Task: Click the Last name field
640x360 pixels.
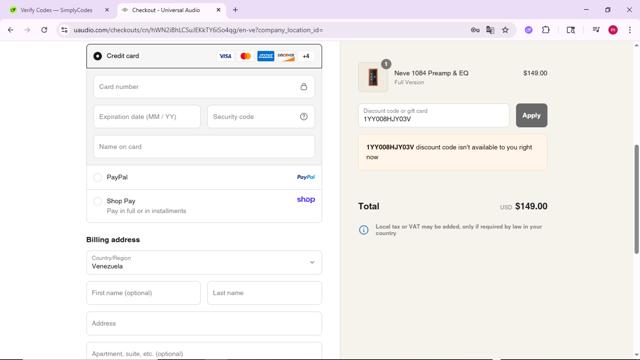Action: click(x=264, y=293)
